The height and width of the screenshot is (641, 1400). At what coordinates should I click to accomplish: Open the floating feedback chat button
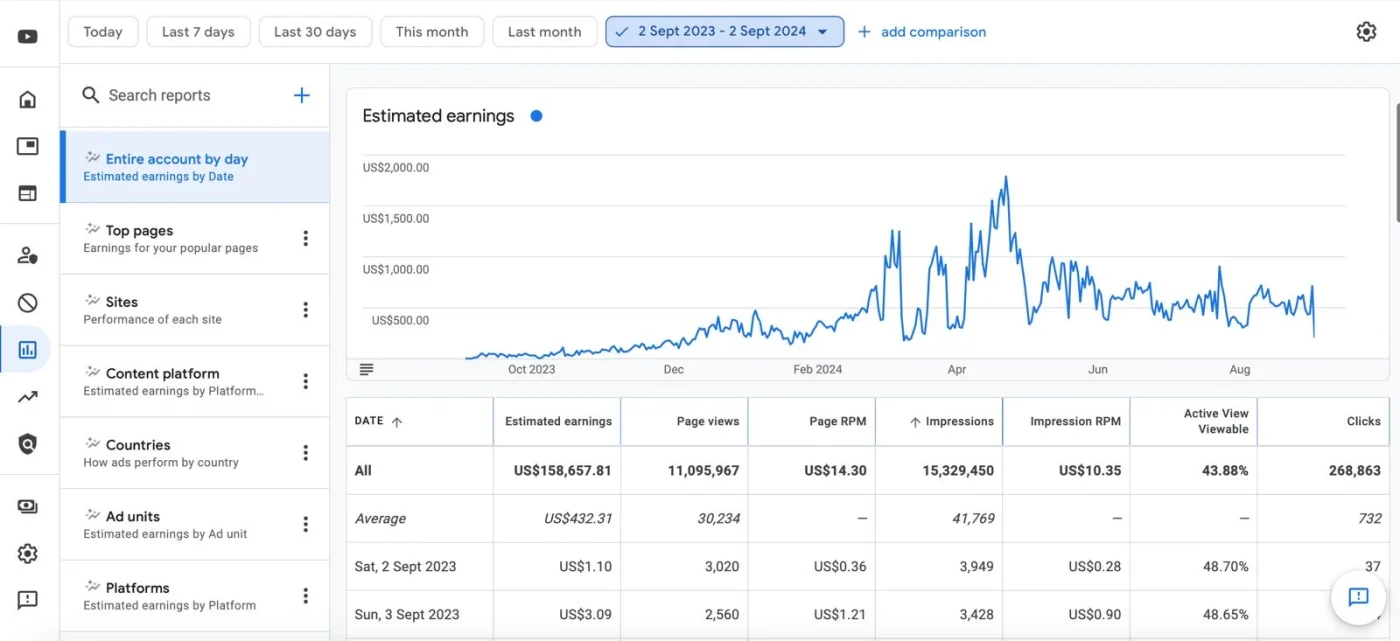click(x=1357, y=597)
